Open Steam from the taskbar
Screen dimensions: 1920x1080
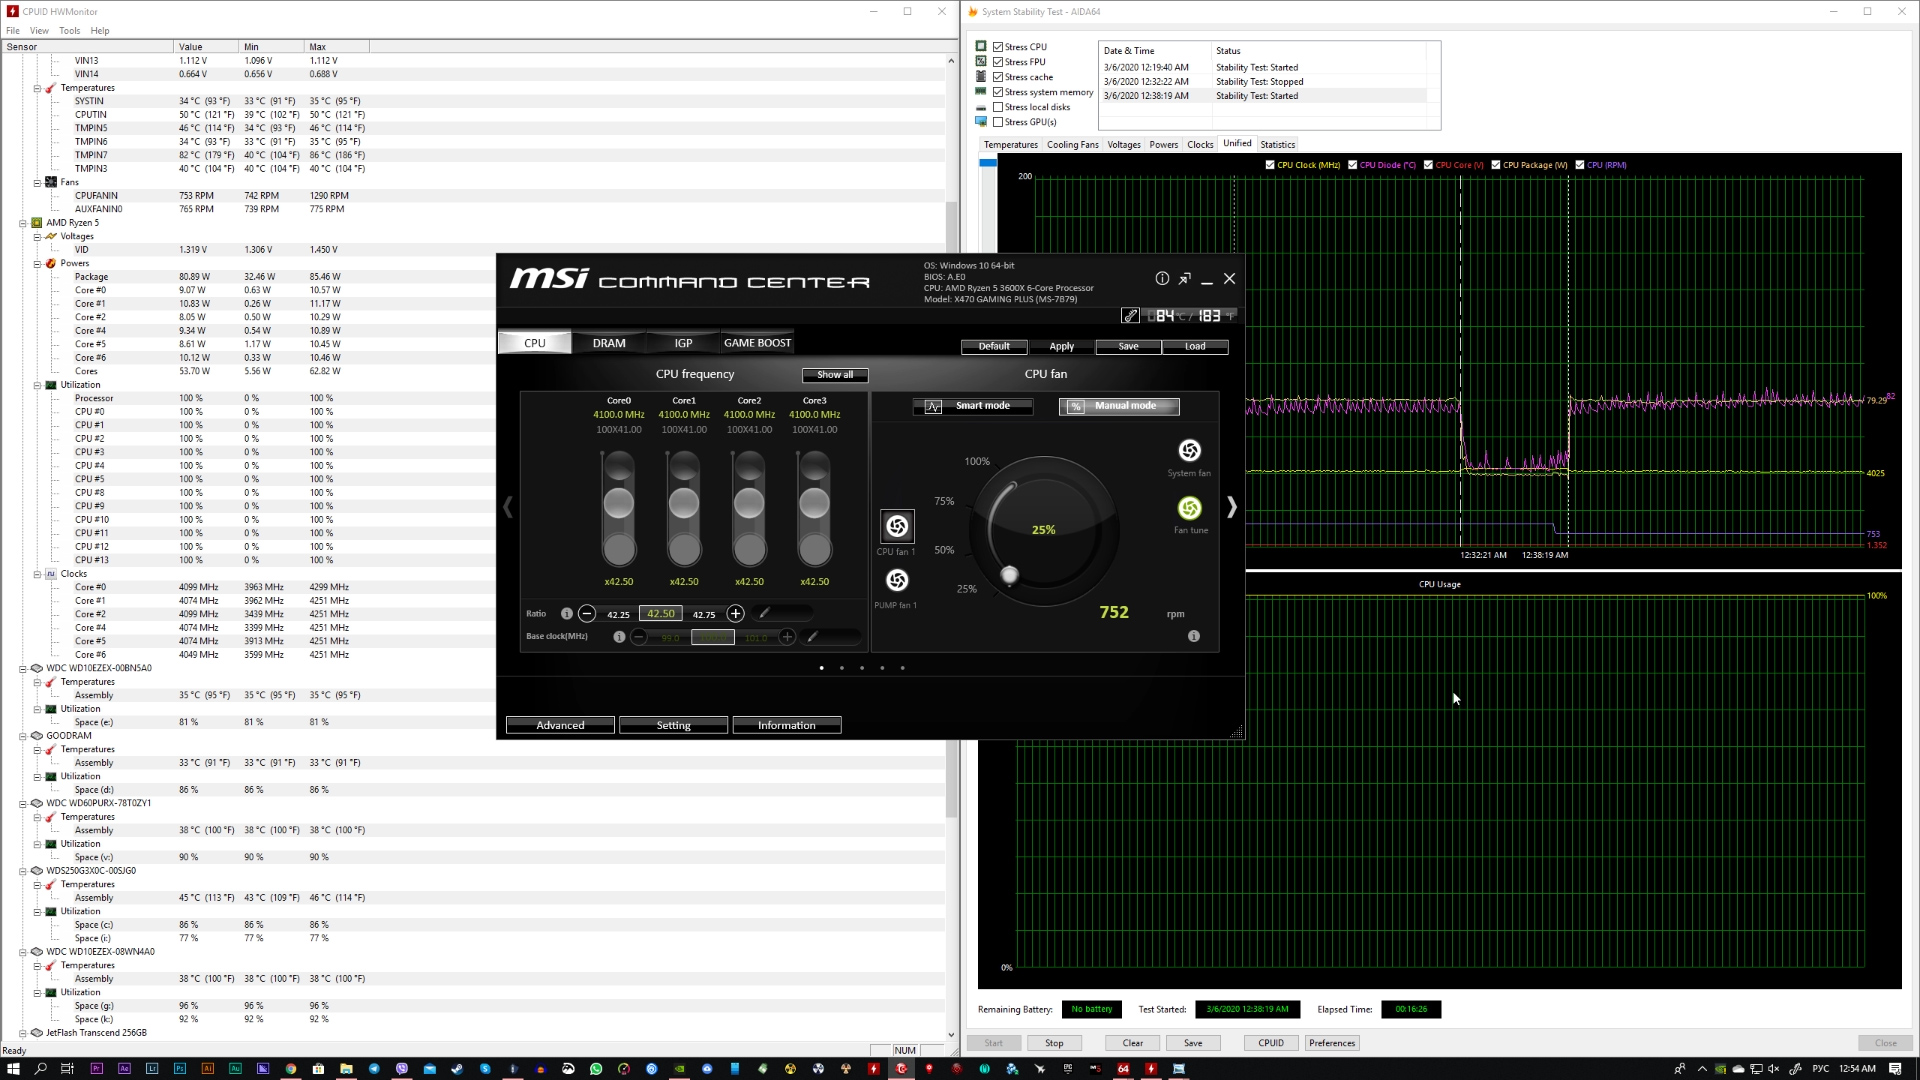point(457,1068)
